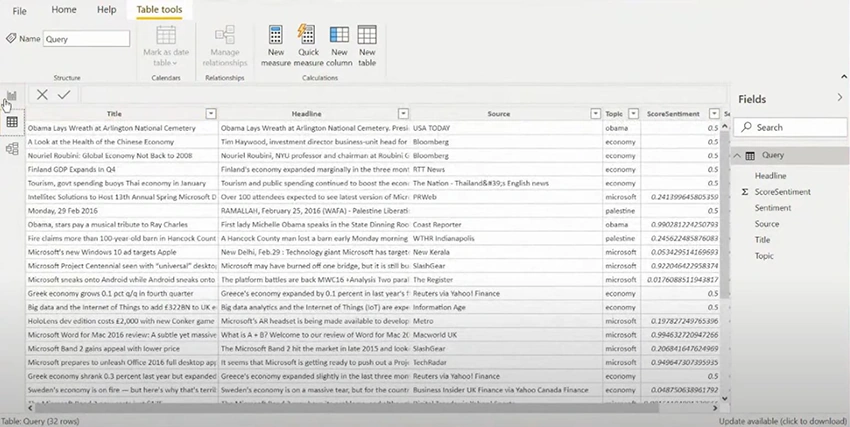Screen dimensions: 850x427
Task: Click the 'Coast Reporter' source cell
Action: coord(506,224)
